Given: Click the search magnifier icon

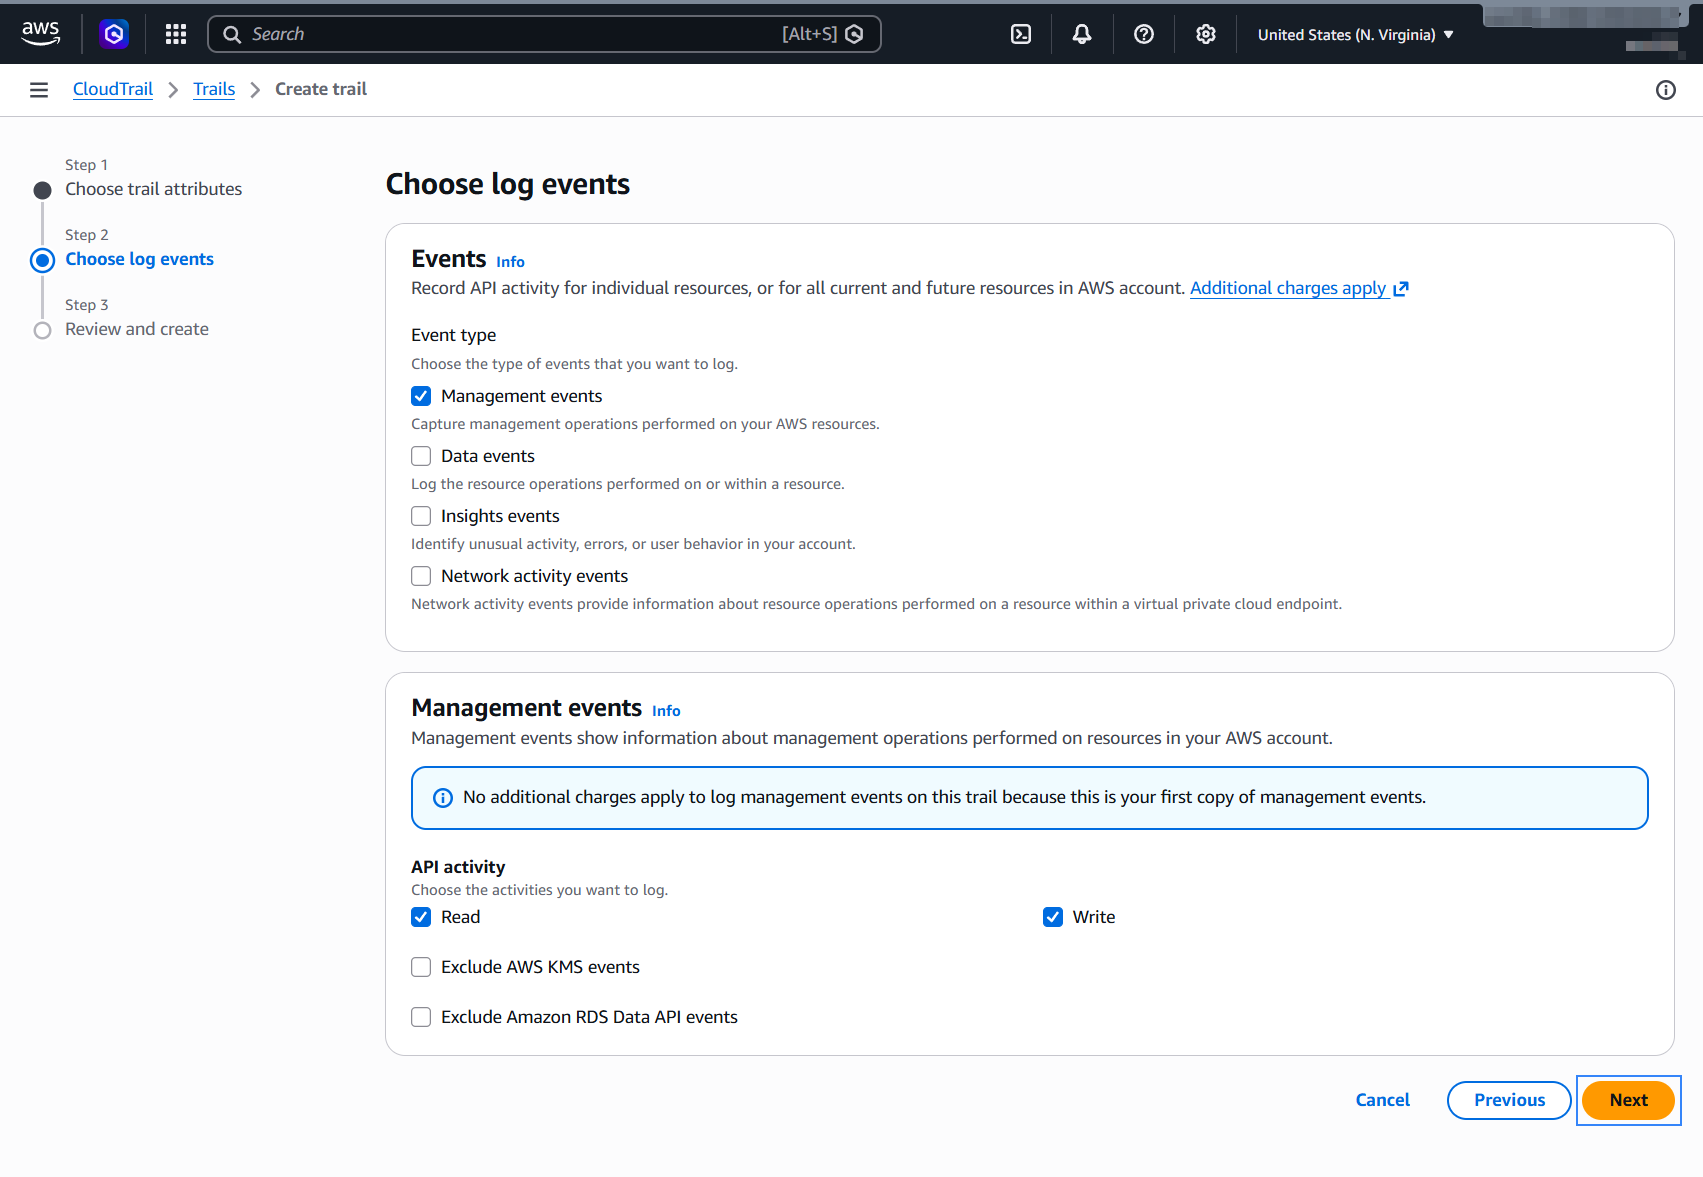Looking at the screenshot, I should click(232, 34).
